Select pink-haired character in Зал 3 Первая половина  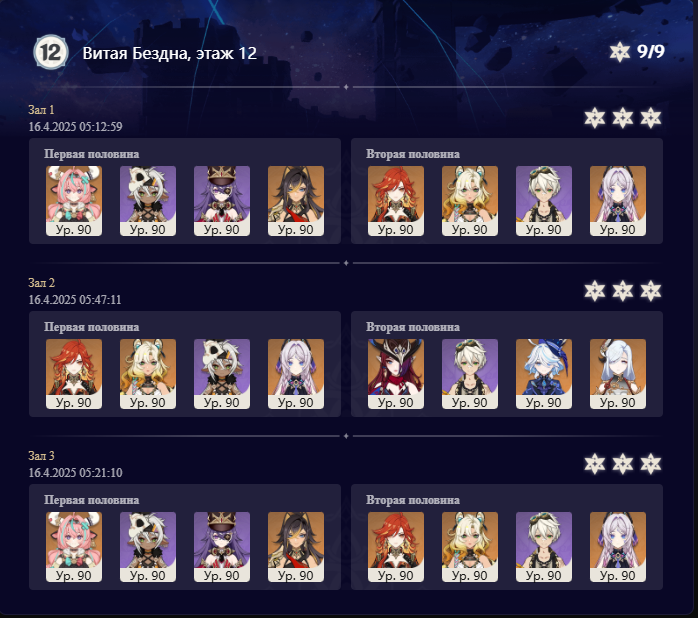(x=74, y=547)
